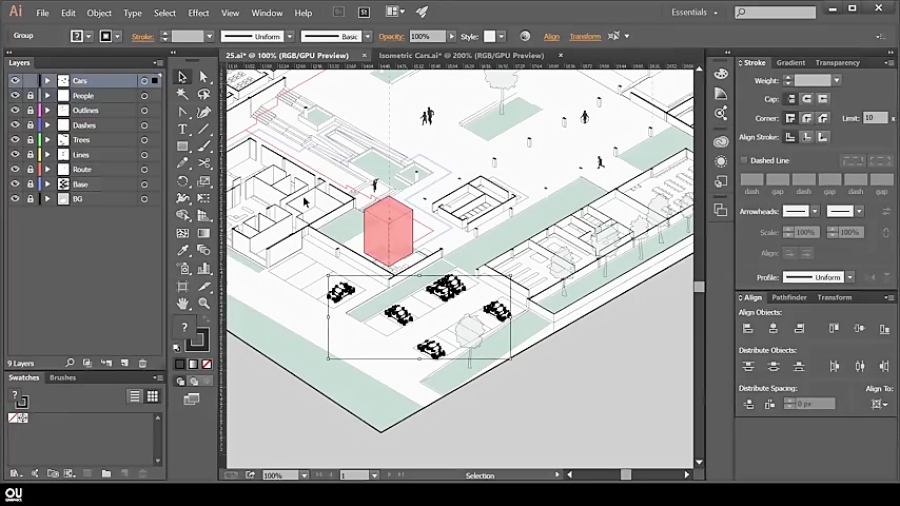Select the Direct Selection tool
Screen dimensions: 900x506
(204, 77)
